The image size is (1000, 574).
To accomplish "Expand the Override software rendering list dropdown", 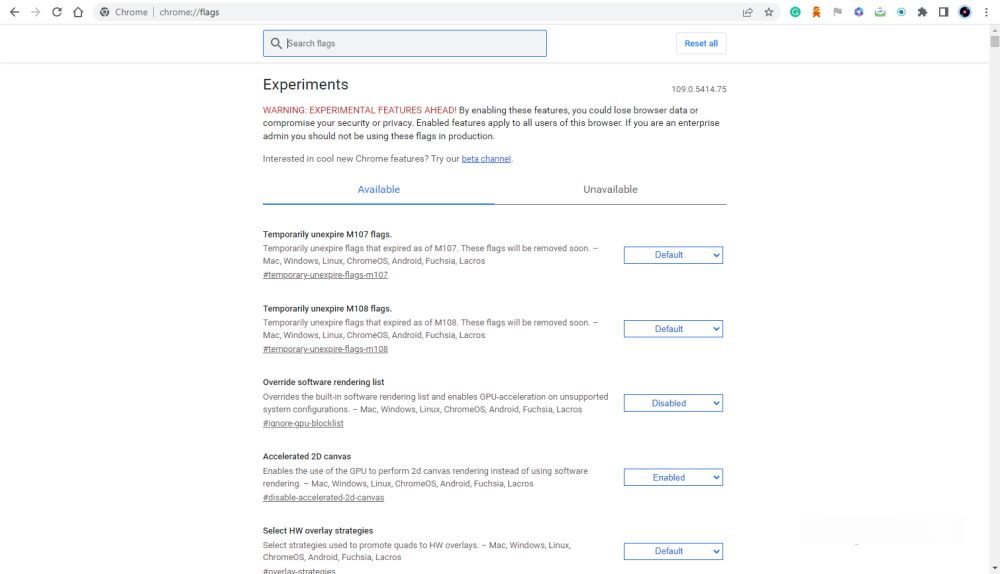I will point(673,403).
